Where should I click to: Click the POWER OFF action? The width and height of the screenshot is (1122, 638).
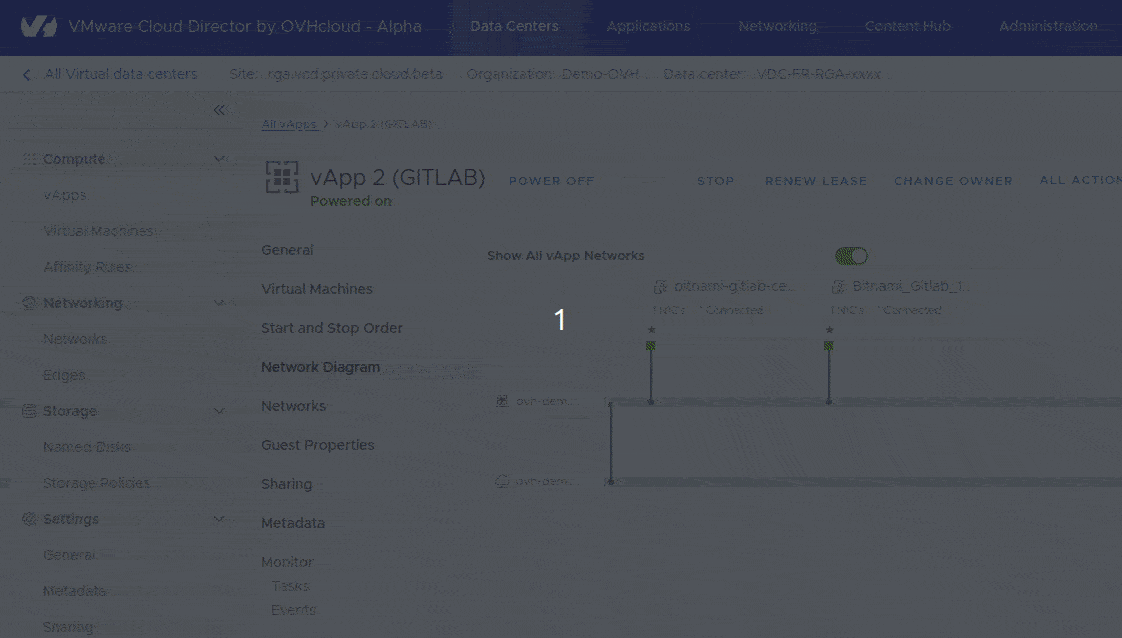551,181
